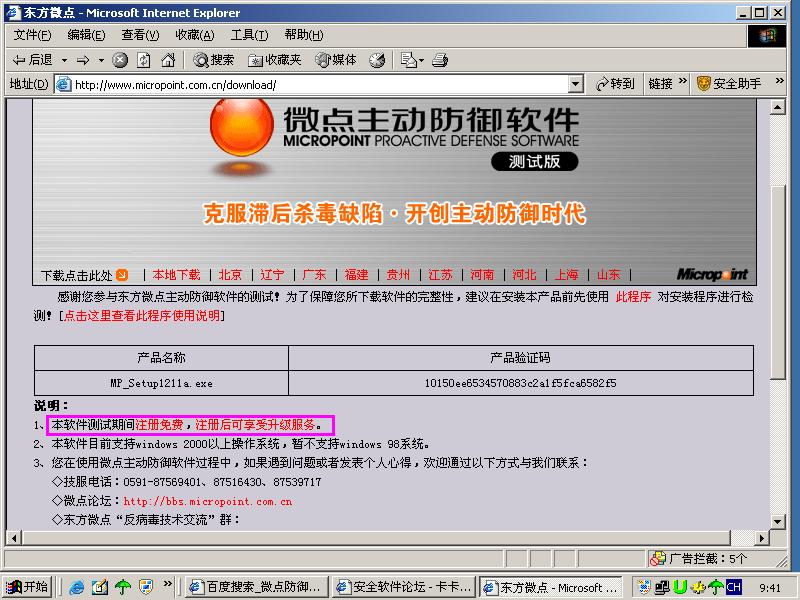Switch to 百度搜索_微点防御 taskbar window
This screenshot has height=600, width=800.
pos(257,588)
